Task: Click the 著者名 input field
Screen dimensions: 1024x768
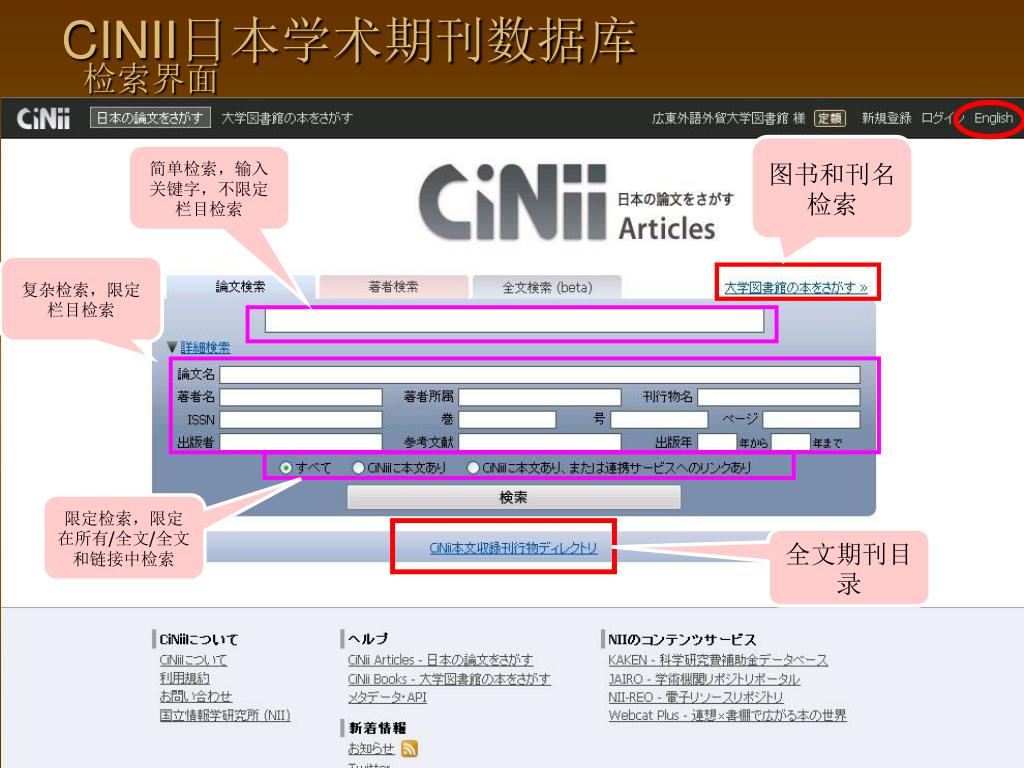Action: point(300,397)
